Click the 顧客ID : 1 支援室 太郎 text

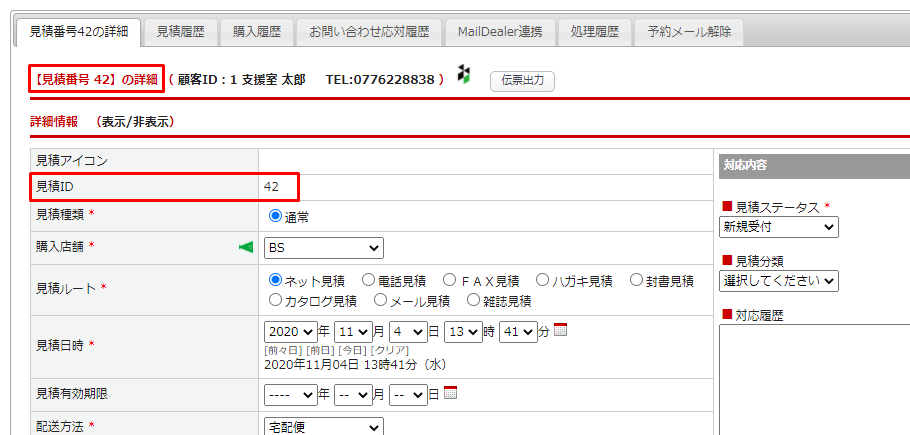(x=241, y=79)
